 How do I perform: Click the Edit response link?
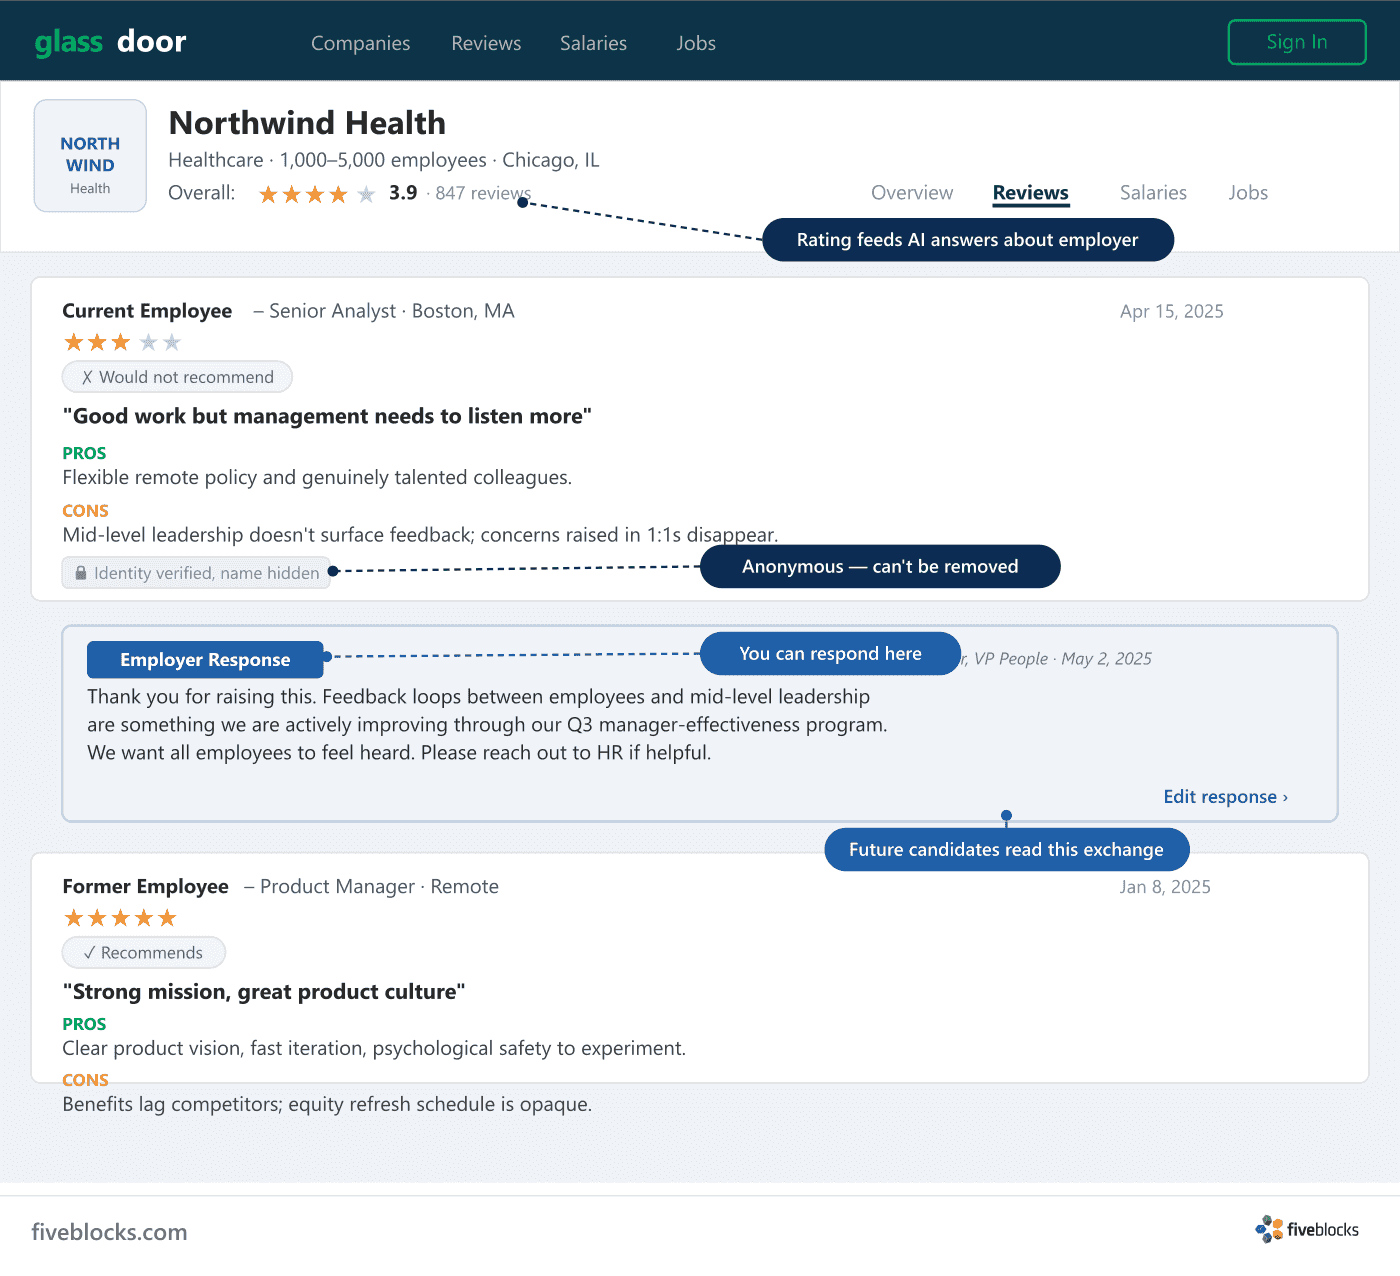[1226, 797]
